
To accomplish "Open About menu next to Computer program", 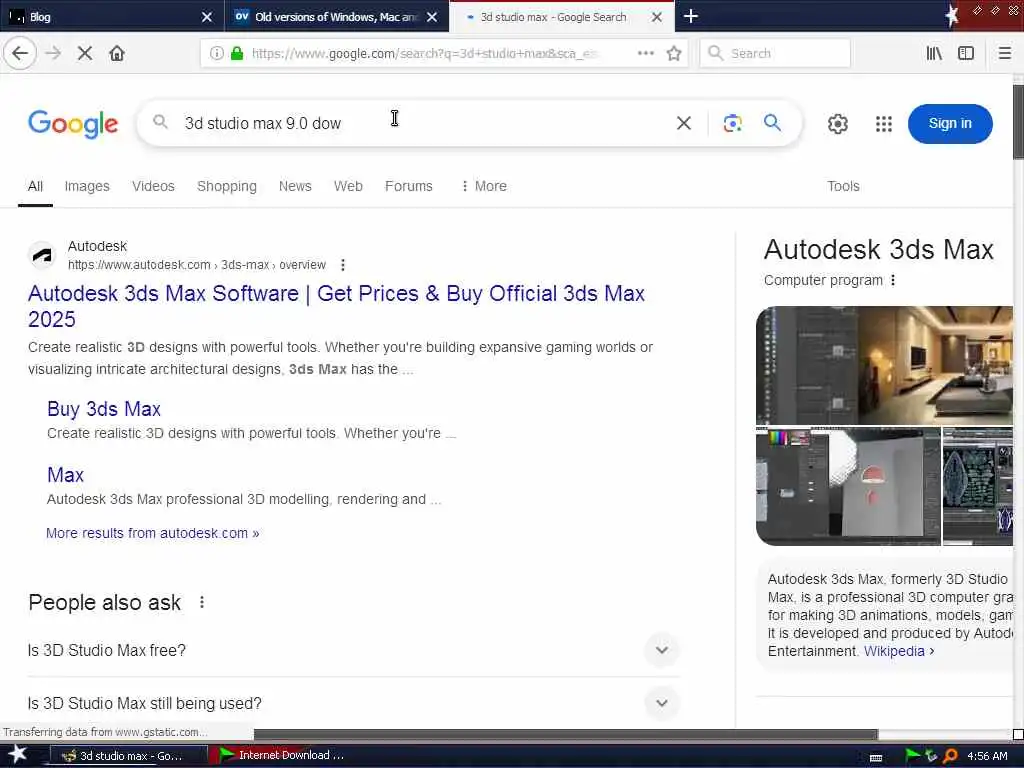I will [893, 280].
